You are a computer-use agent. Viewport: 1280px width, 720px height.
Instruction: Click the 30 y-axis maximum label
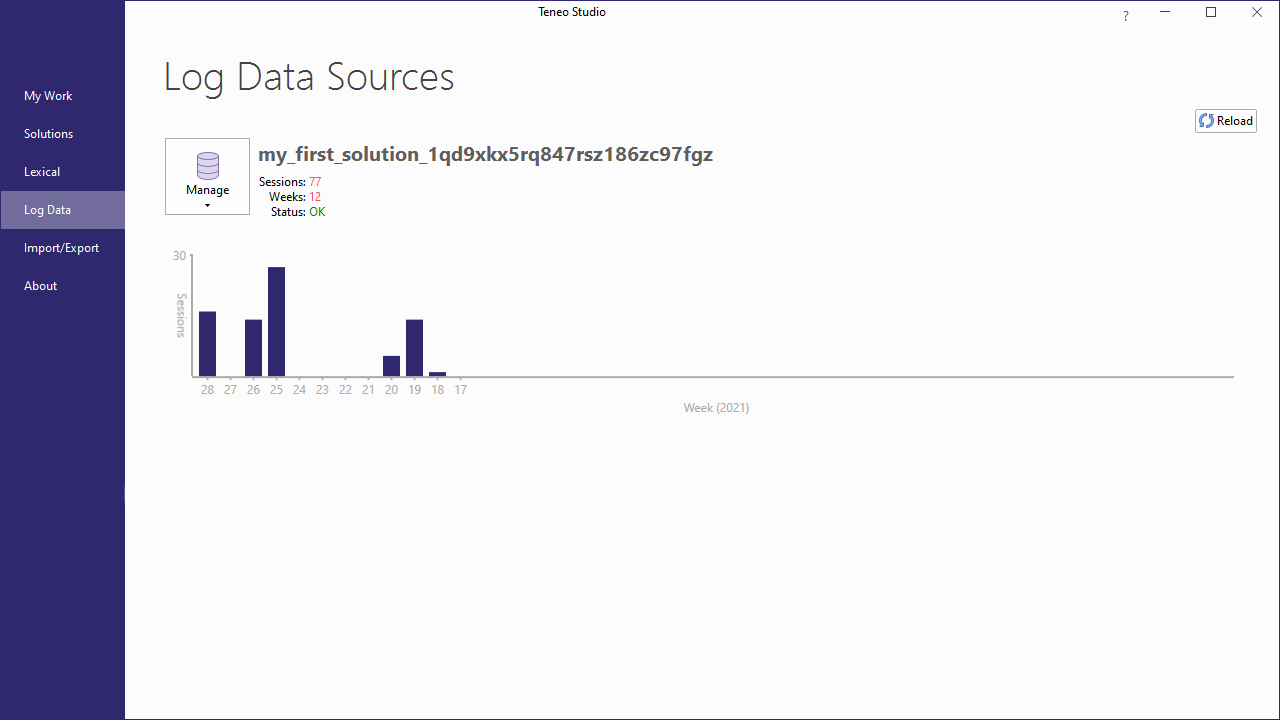click(x=179, y=256)
